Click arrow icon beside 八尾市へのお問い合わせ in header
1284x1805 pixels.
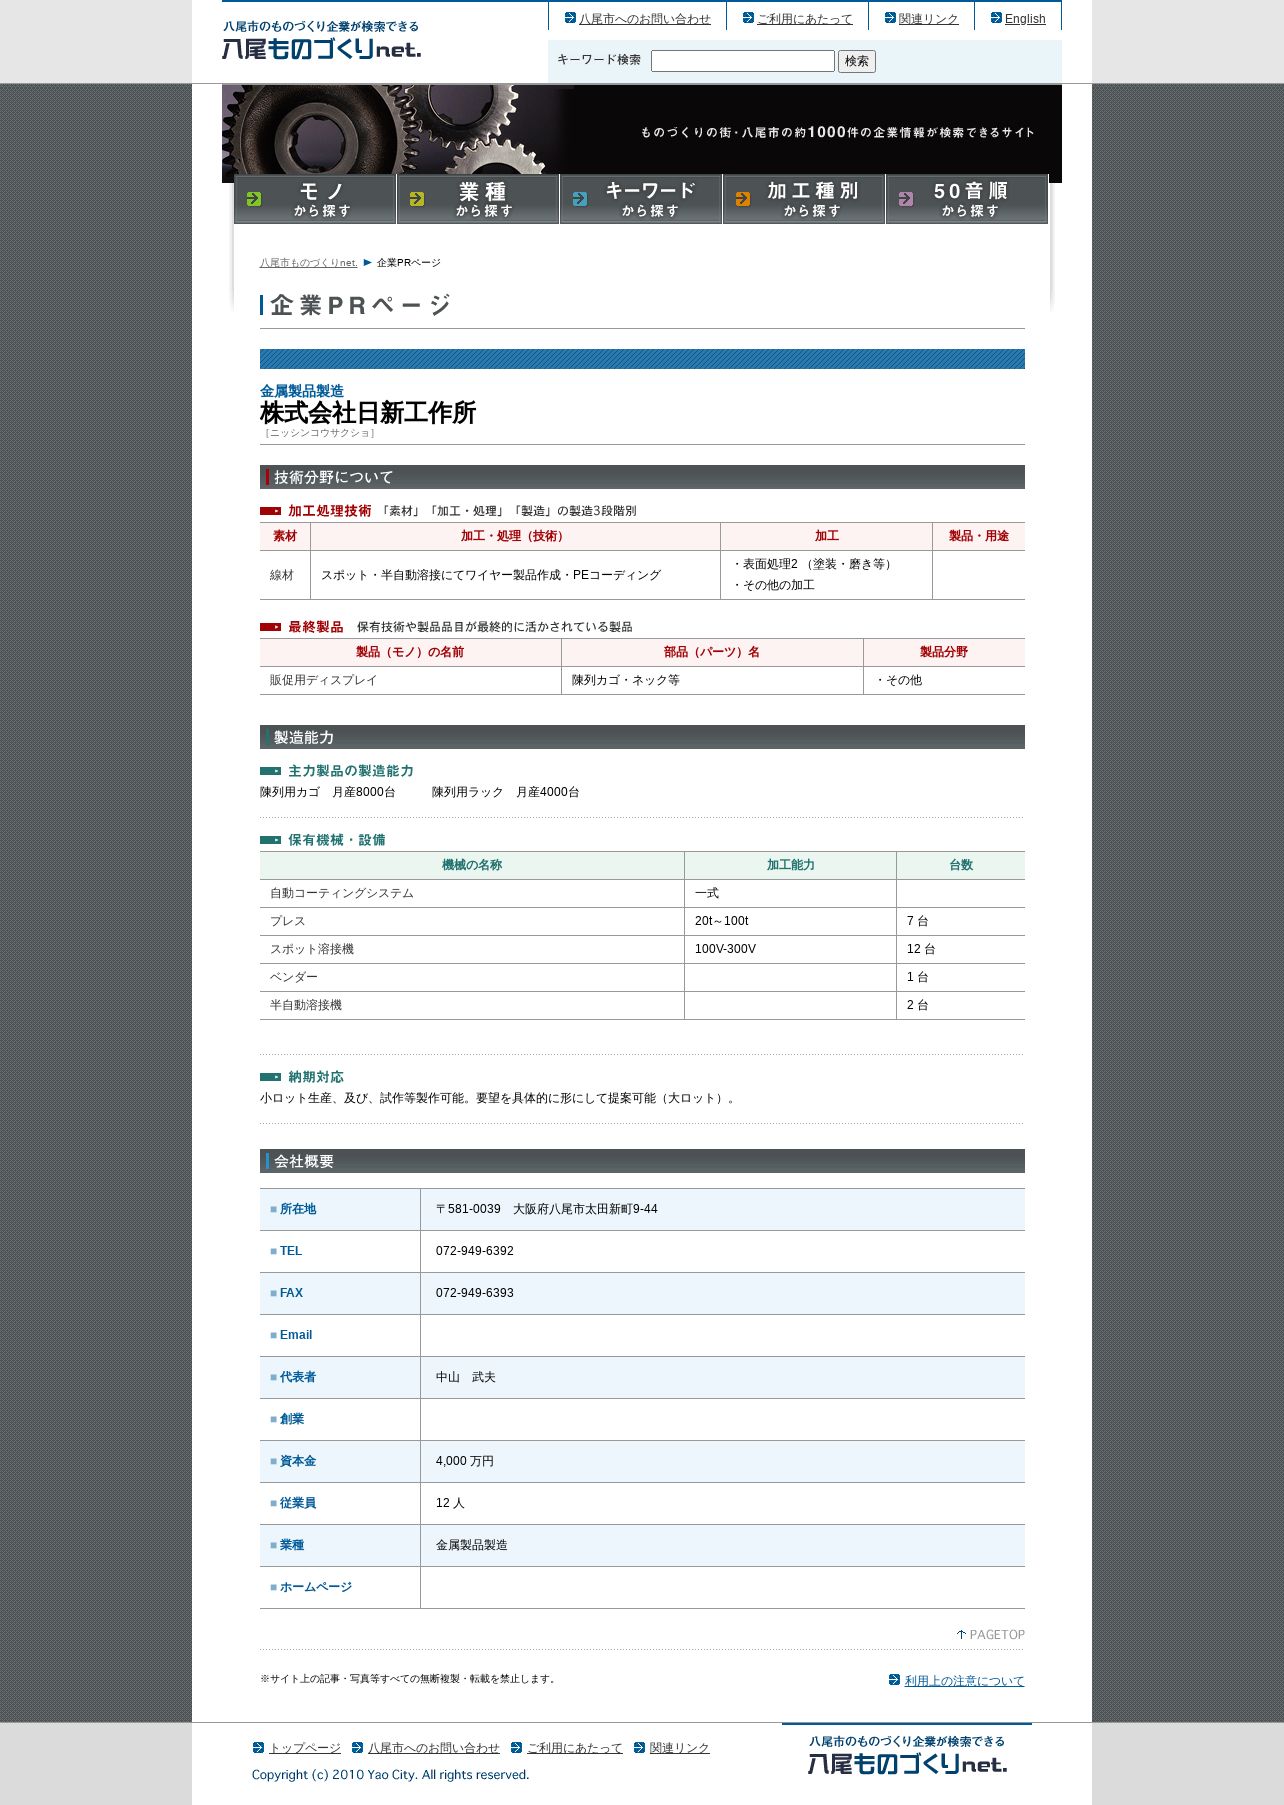coord(570,18)
